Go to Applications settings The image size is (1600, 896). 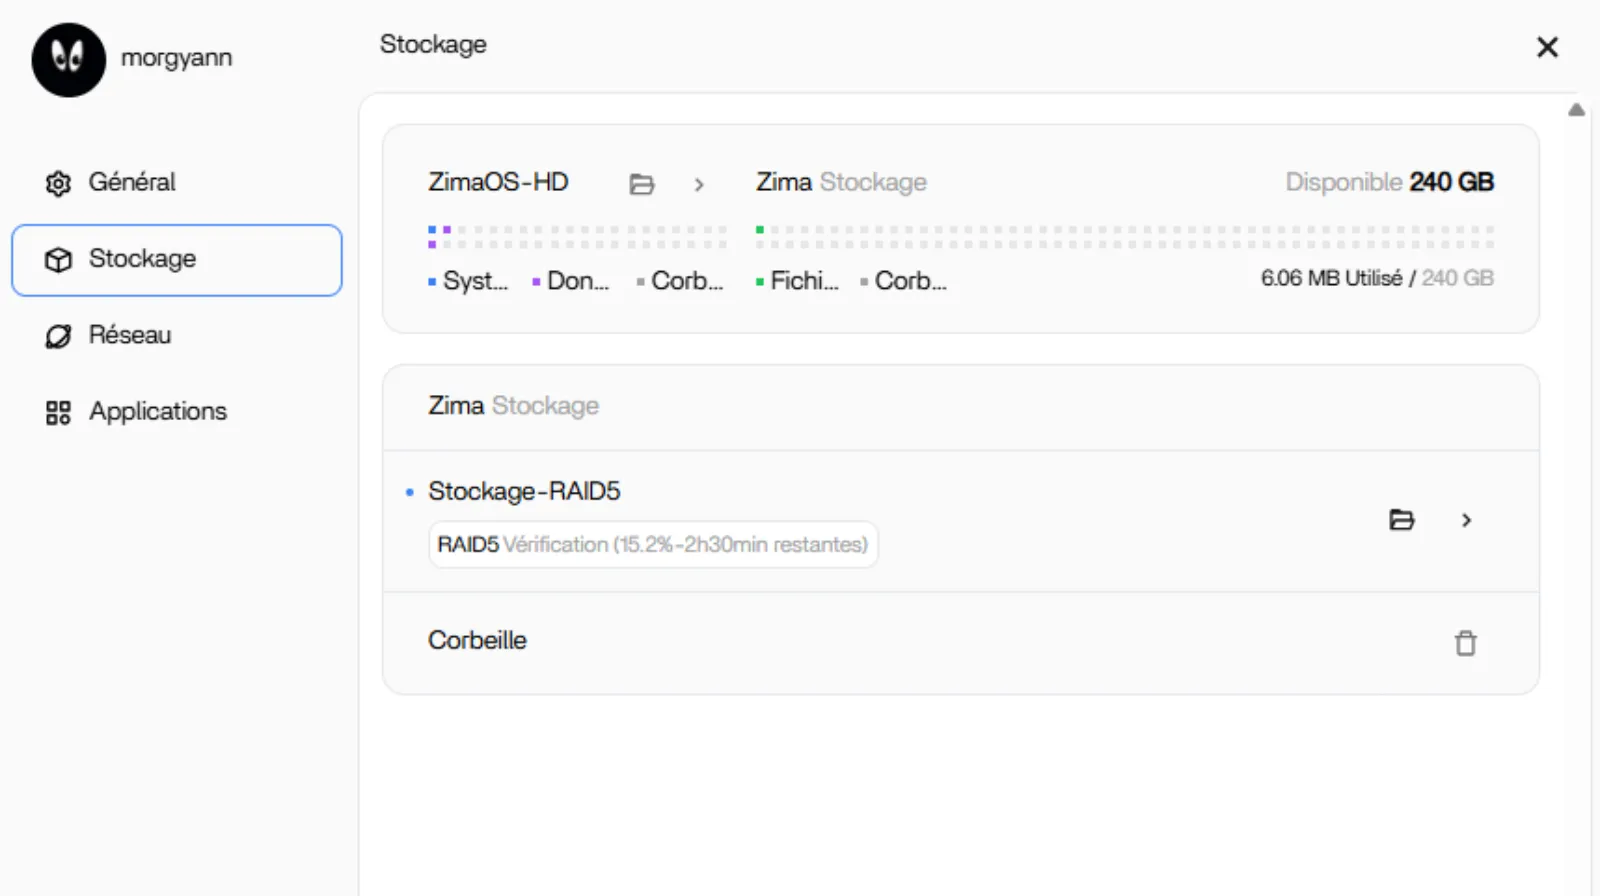[158, 412]
